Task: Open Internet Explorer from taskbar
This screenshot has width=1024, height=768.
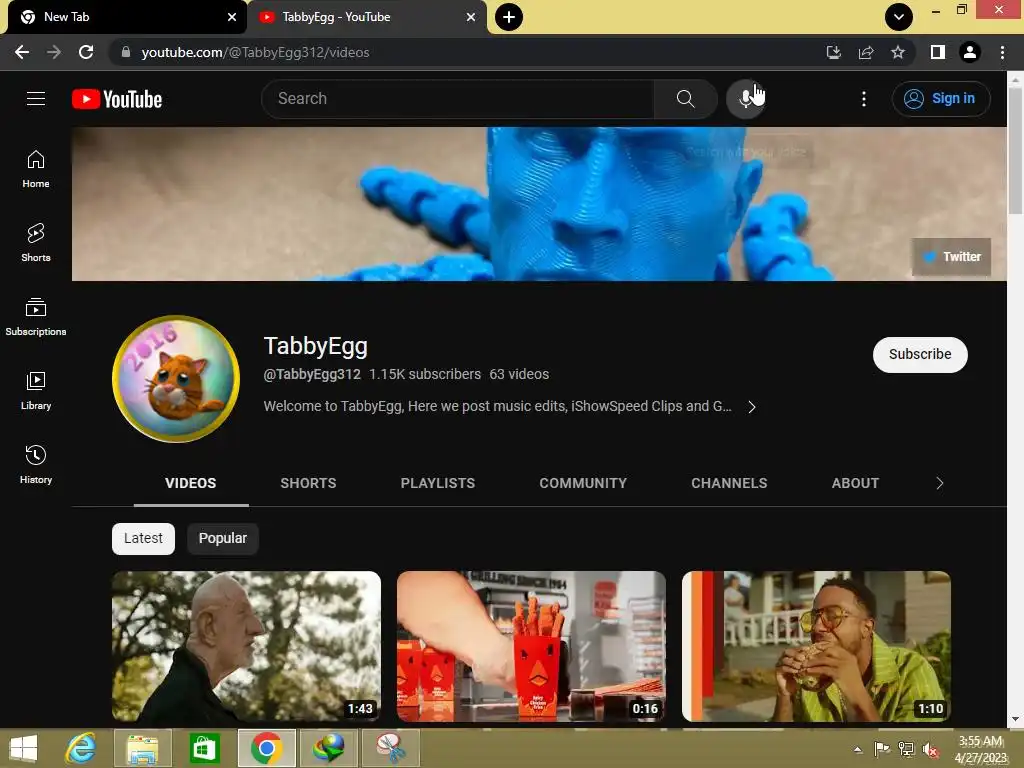Action: click(x=81, y=748)
